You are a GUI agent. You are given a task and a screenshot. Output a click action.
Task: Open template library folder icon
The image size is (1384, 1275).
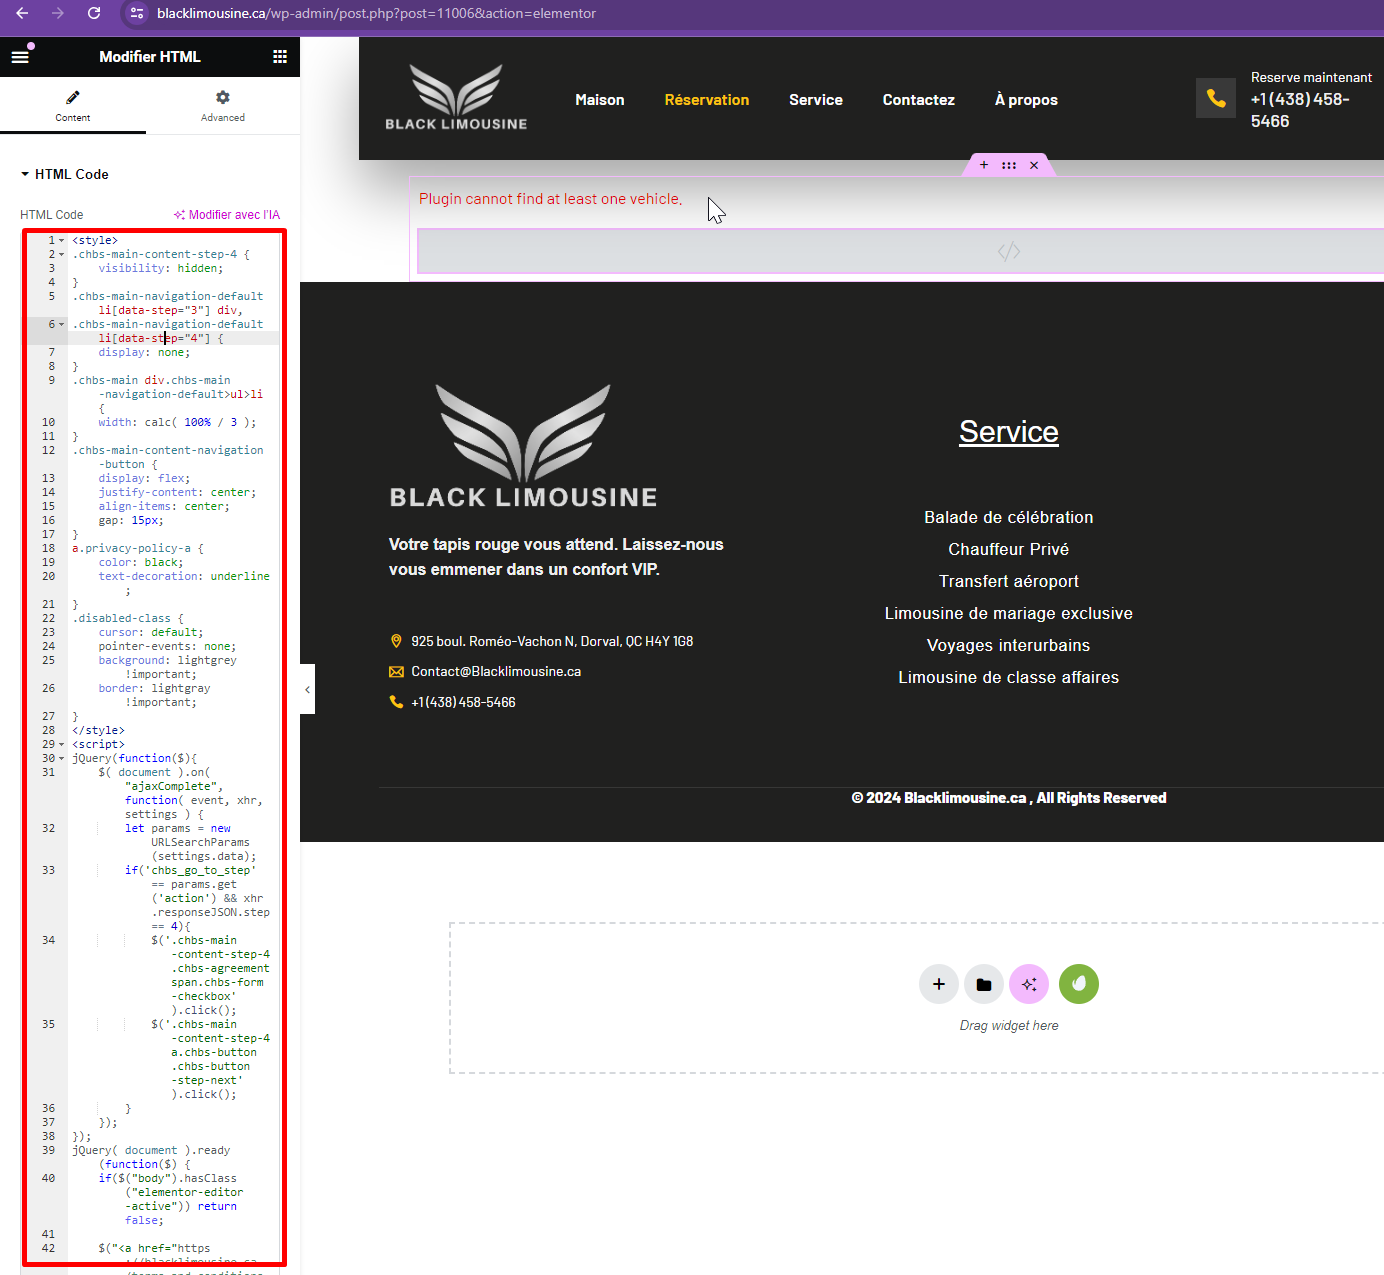pyautogui.click(x=984, y=984)
